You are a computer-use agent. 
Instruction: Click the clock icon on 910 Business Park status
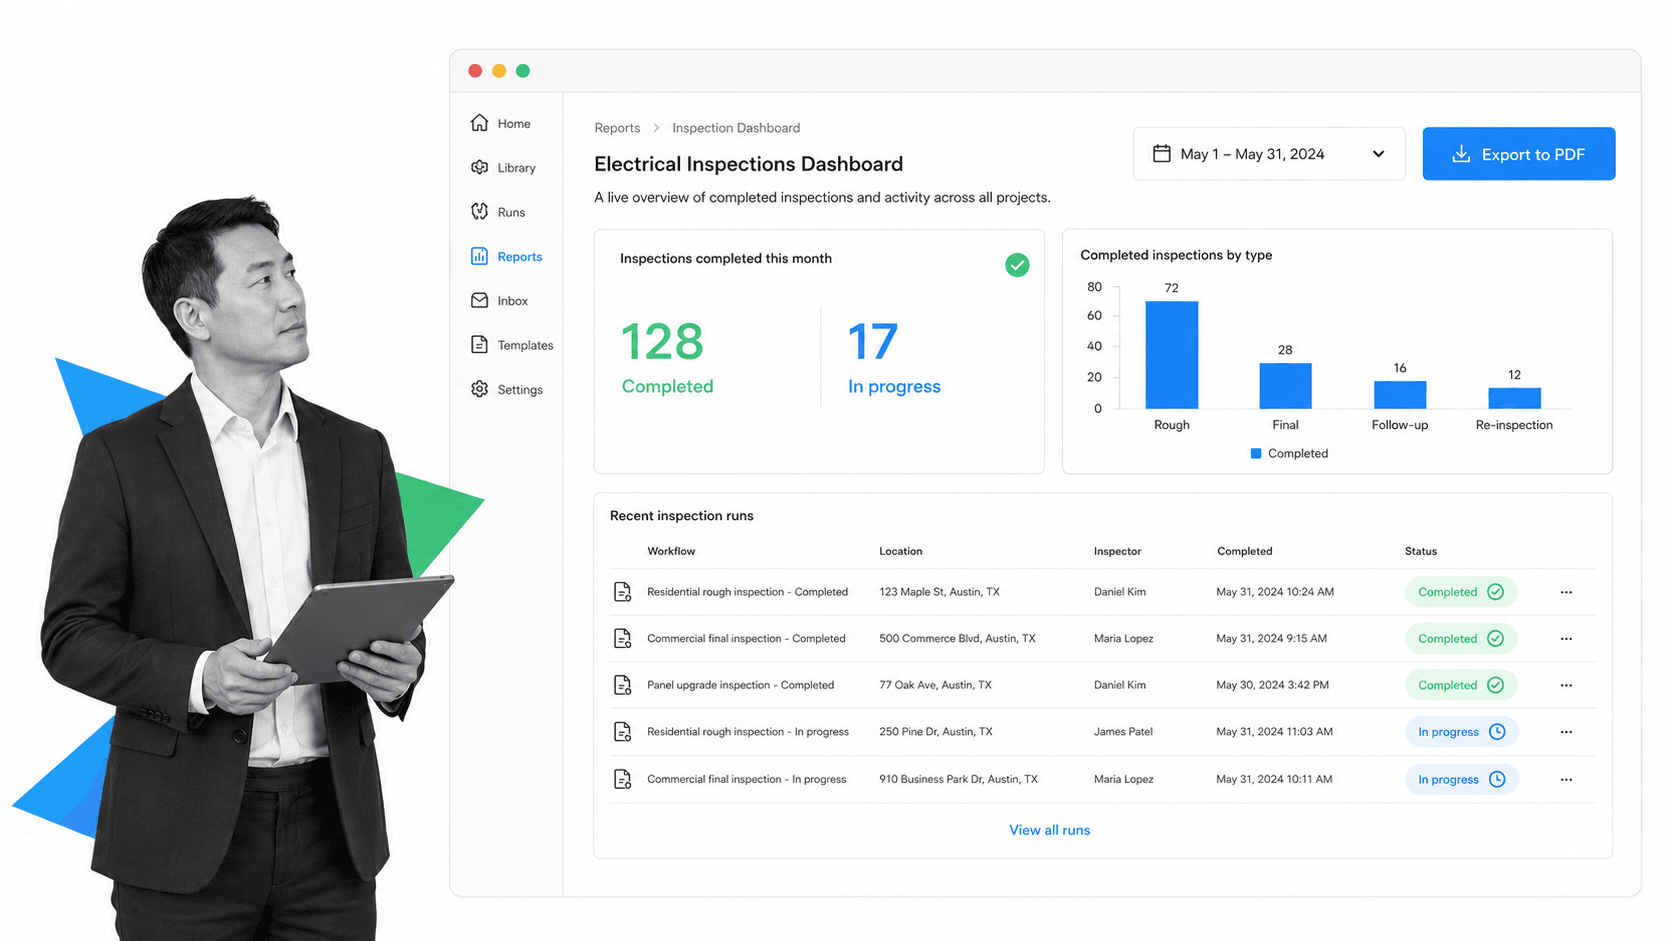coord(1497,779)
